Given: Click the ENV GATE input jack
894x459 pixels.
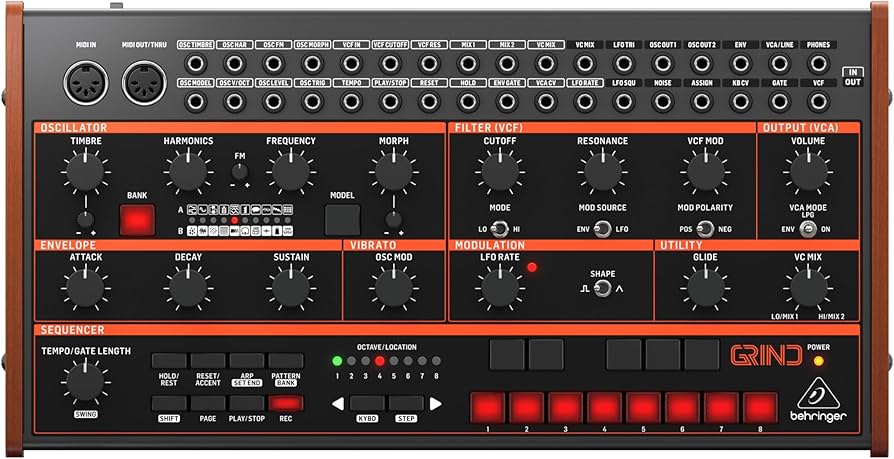Looking at the screenshot, I should (507, 101).
